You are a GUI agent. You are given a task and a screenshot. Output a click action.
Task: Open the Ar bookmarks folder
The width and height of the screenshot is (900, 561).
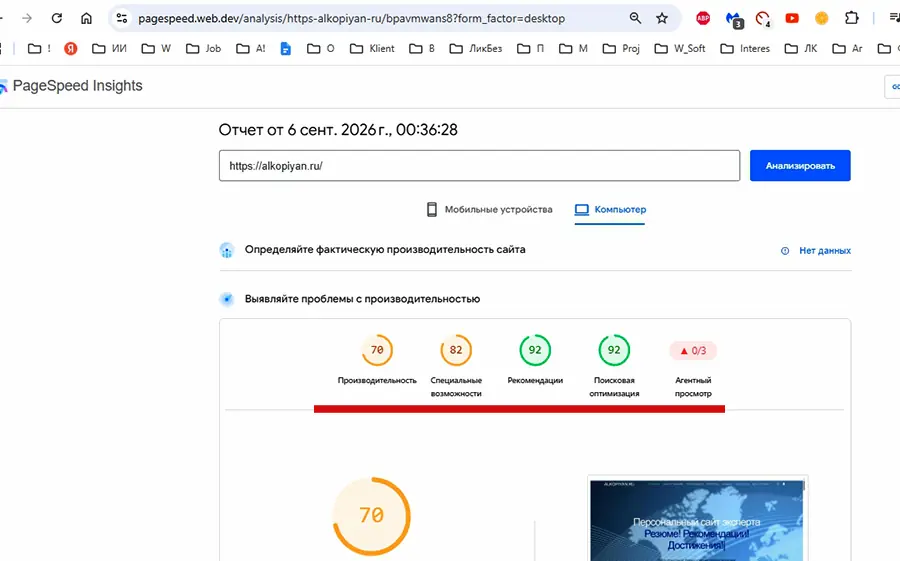click(847, 49)
